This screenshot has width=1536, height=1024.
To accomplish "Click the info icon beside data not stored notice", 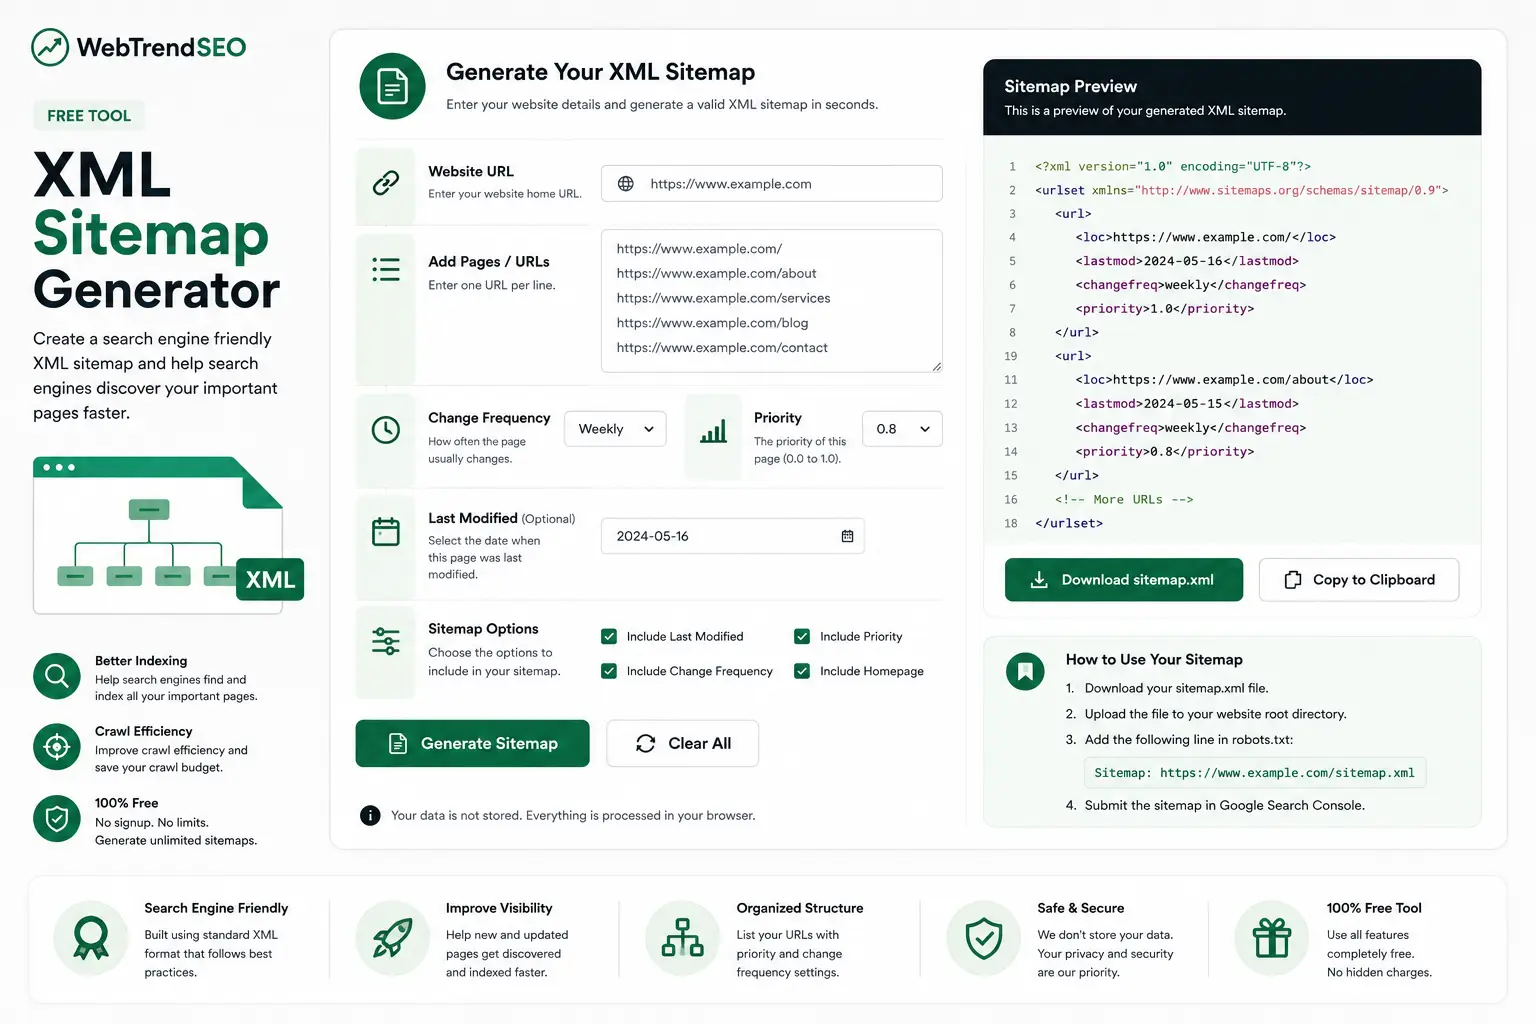I will click(370, 816).
